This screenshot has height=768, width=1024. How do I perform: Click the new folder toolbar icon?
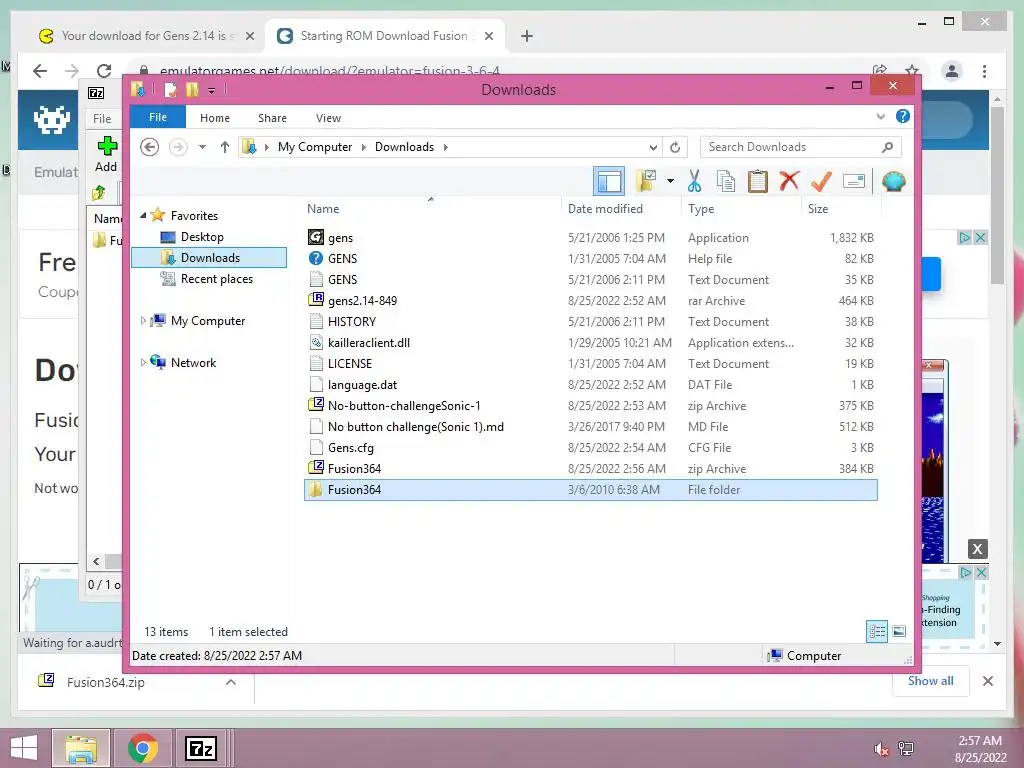[x=646, y=181]
